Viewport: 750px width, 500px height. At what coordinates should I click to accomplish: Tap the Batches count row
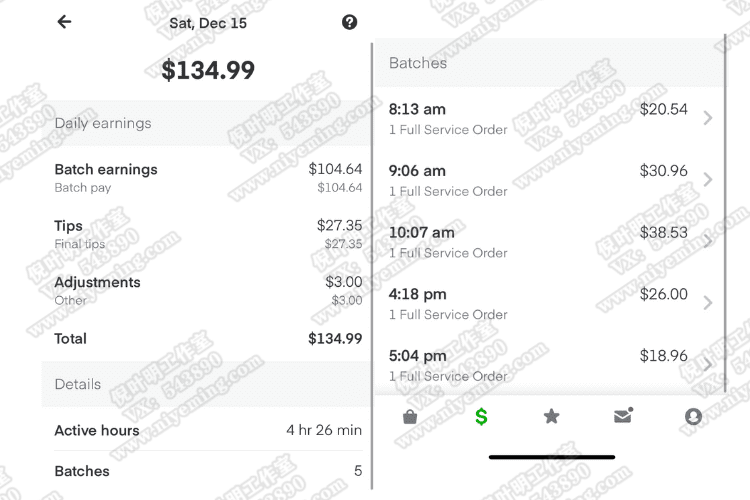(x=208, y=471)
